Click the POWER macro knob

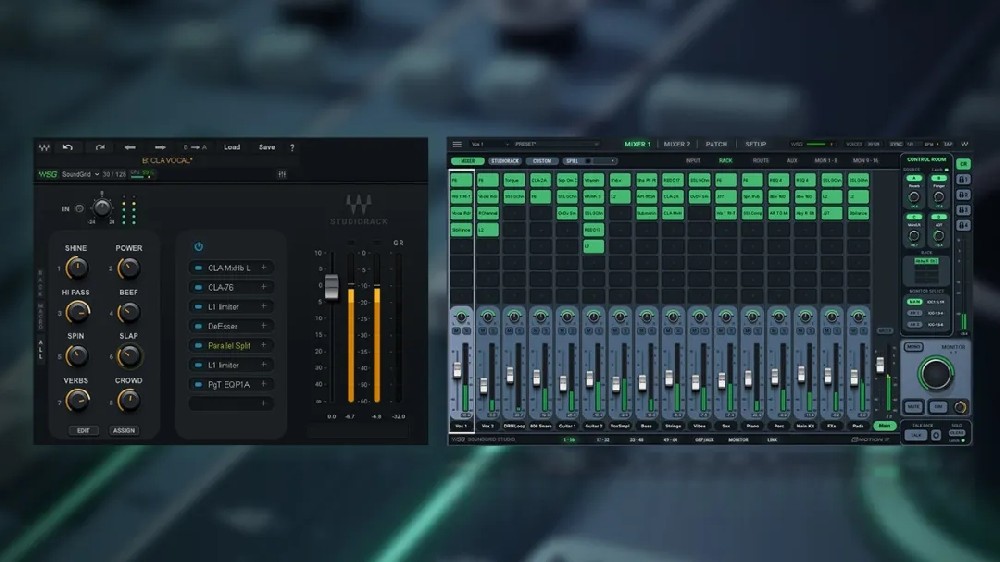[x=129, y=268]
